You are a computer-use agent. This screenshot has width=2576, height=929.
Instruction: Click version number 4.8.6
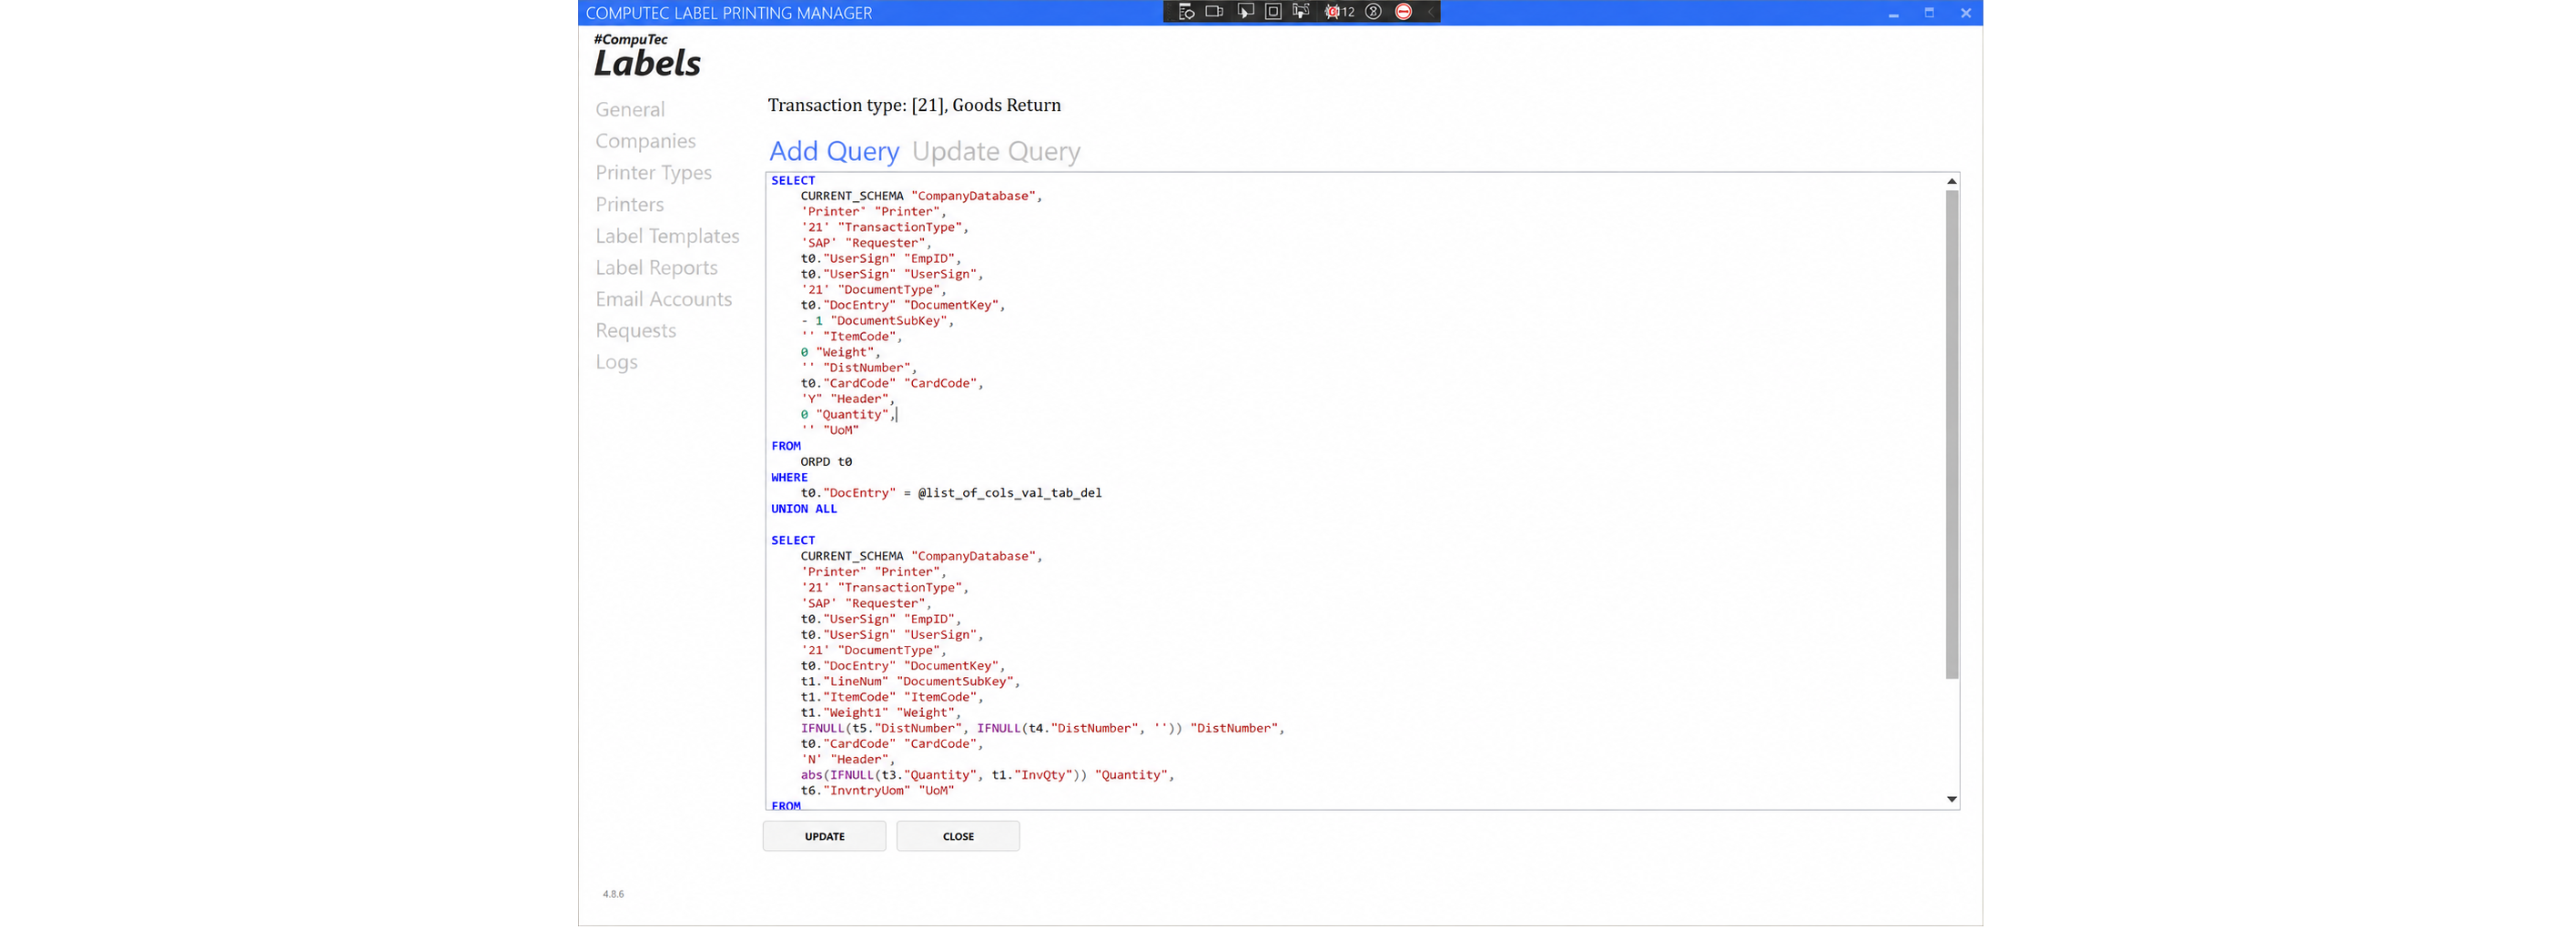tap(613, 894)
